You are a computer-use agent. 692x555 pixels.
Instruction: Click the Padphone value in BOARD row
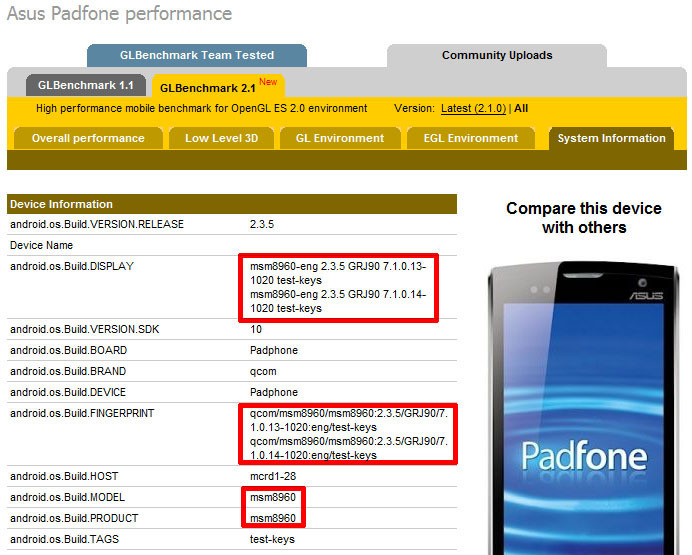(x=274, y=351)
